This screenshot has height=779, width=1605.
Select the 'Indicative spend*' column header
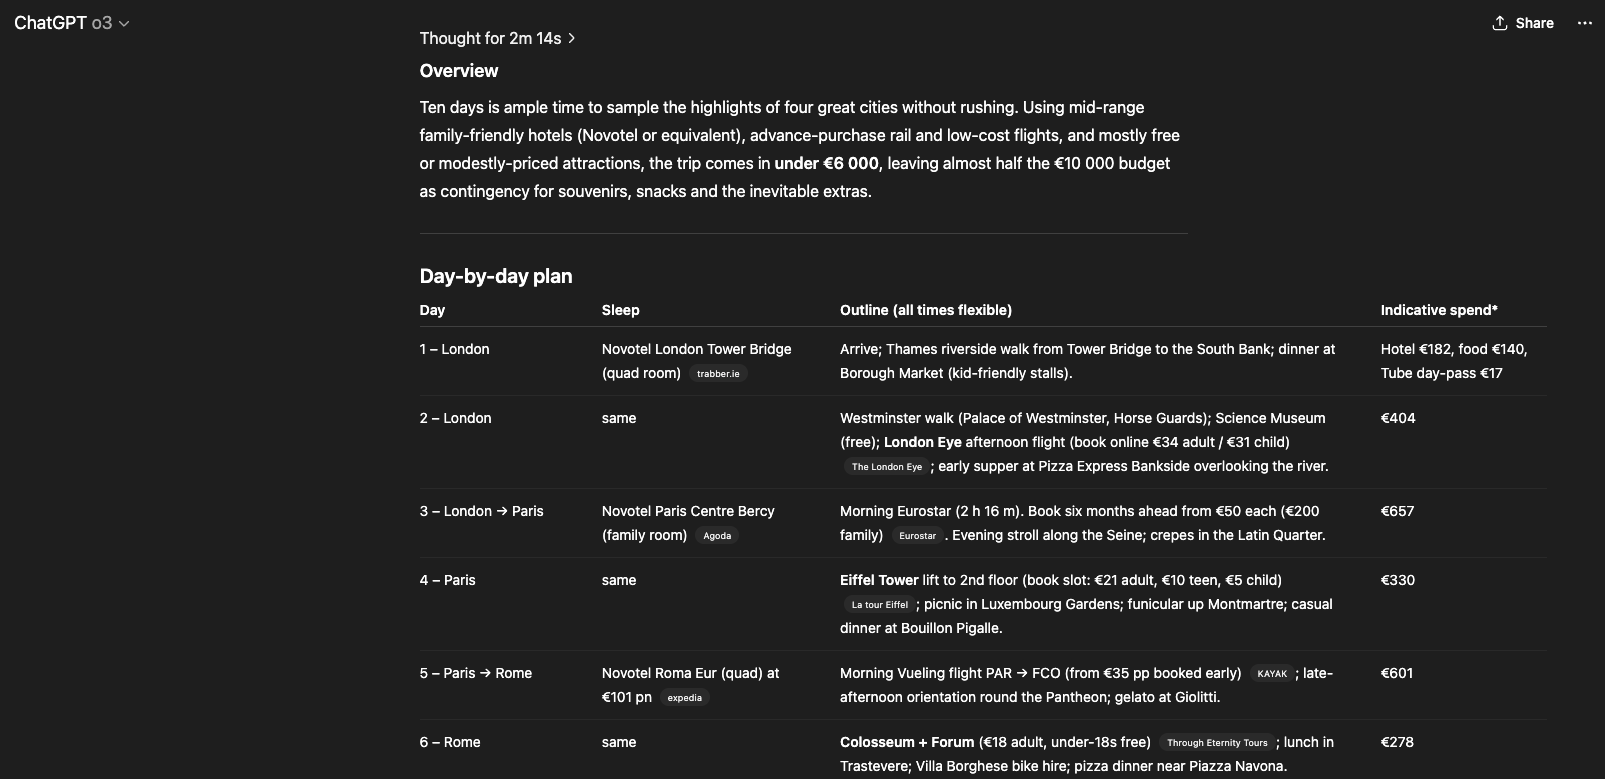click(x=1439, y=310)
